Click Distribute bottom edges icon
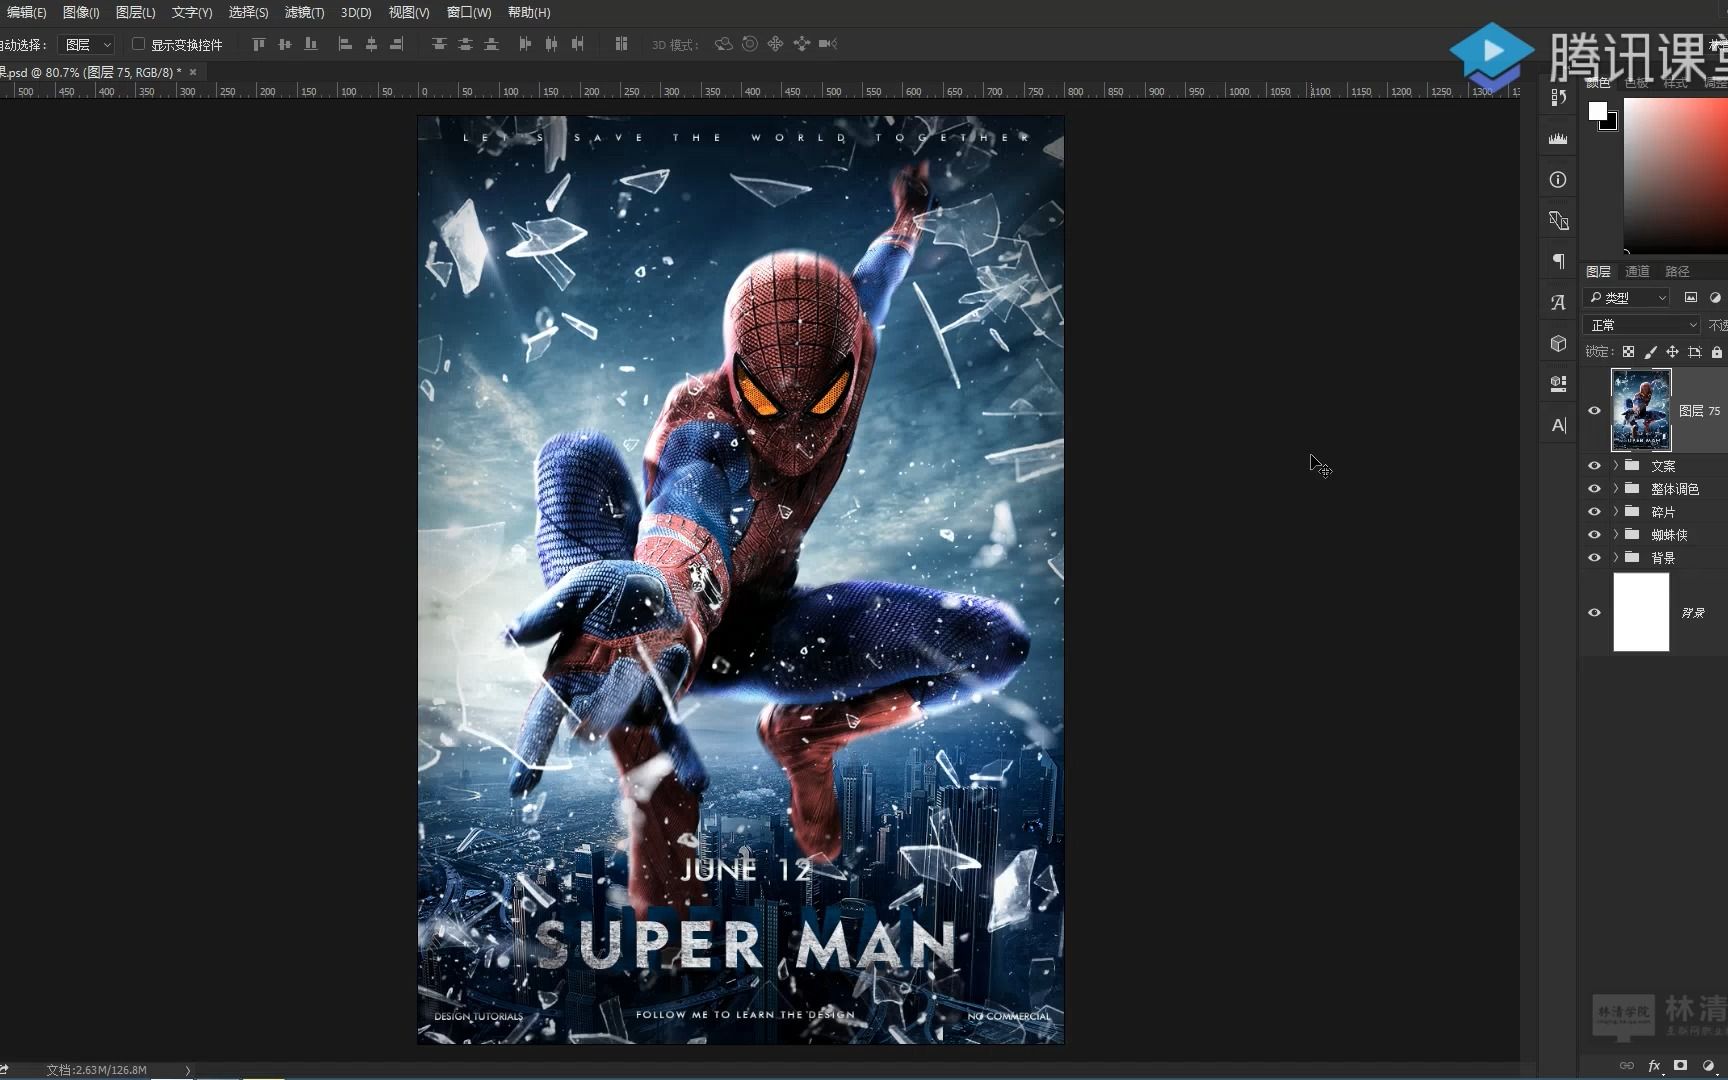The image size is (1728, 1080). (491, 44)
